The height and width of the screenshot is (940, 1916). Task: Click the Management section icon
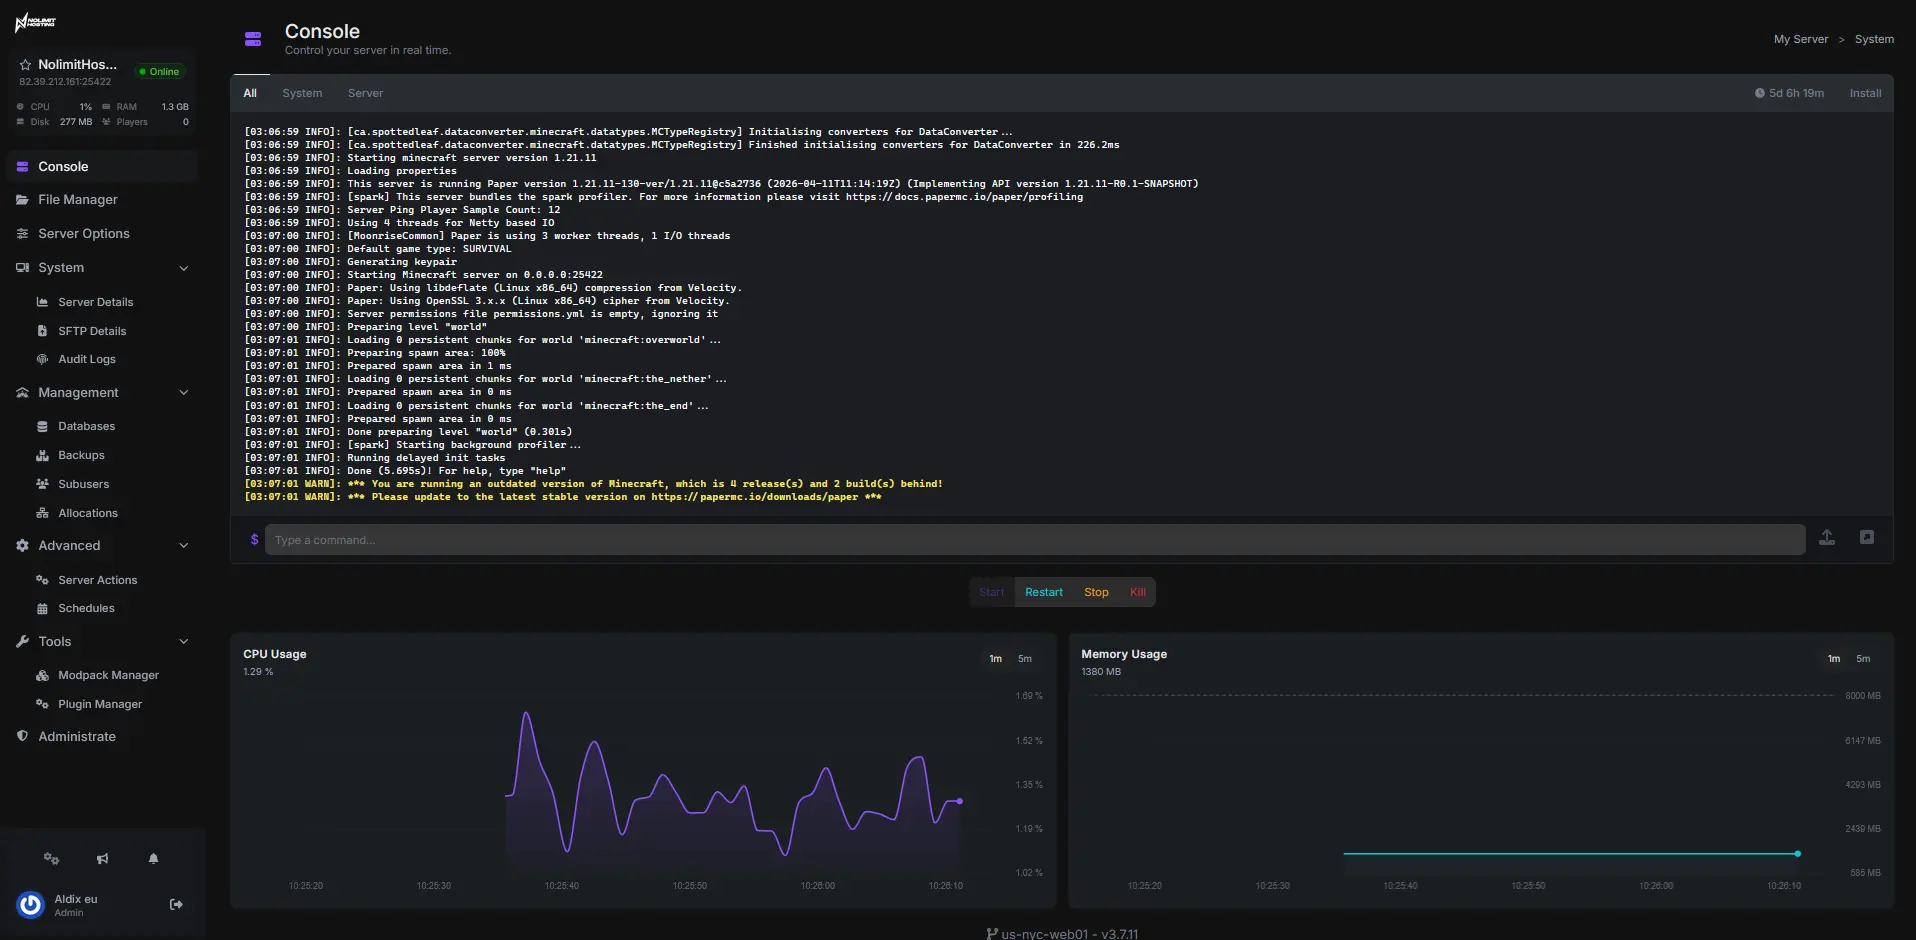[22, 393]
